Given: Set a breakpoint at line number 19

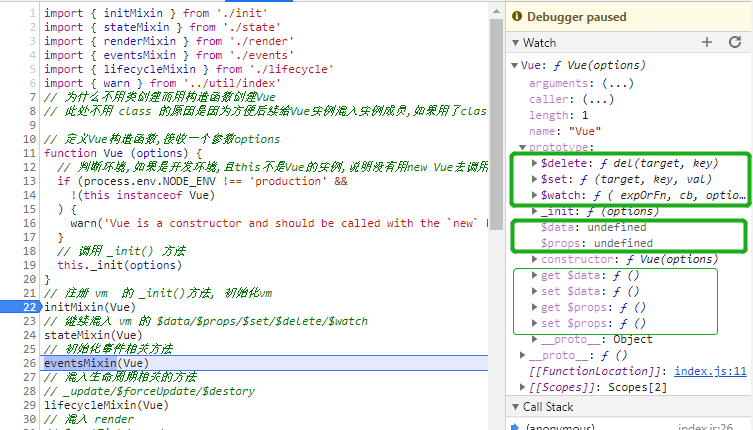Looking at the screenshot, I should (29, 265).
